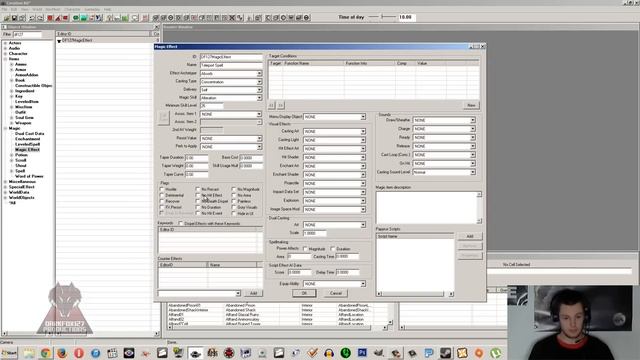
Task: Check the No Magnitude flag
Action: 234,189
